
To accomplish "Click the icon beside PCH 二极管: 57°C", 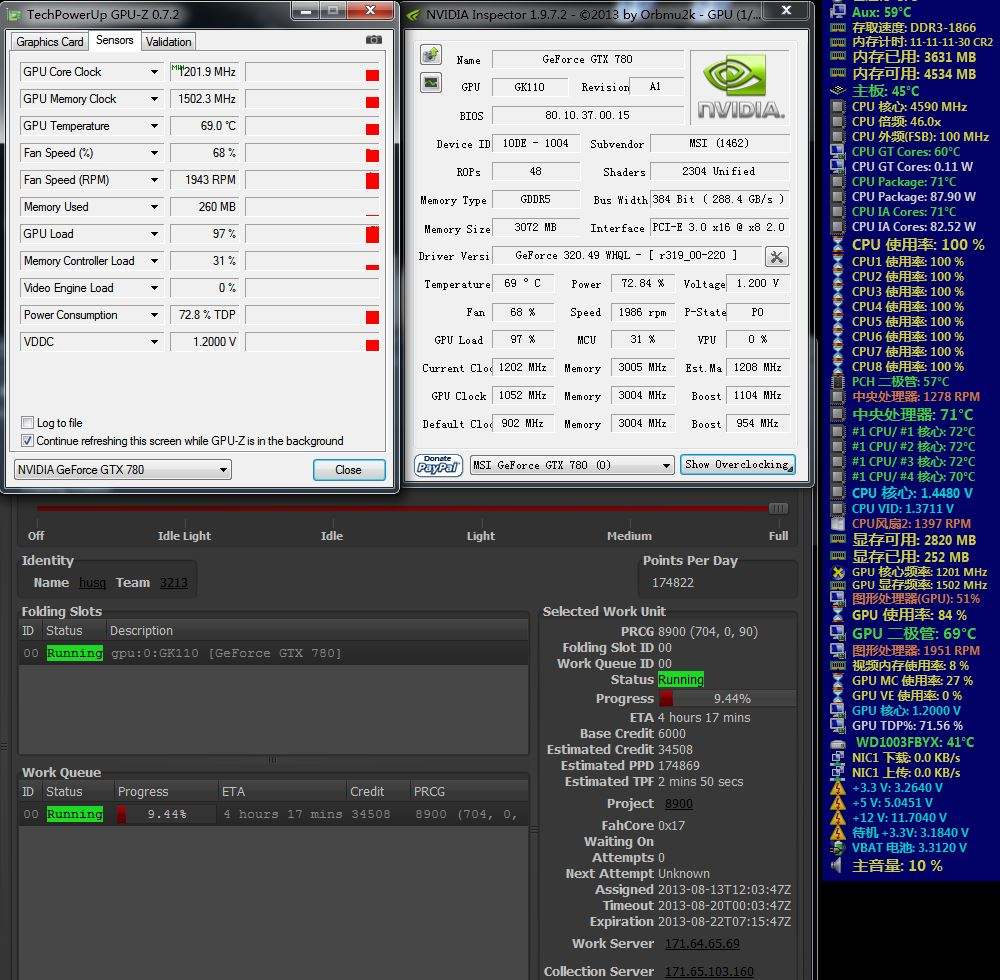I will pos(838,382).
